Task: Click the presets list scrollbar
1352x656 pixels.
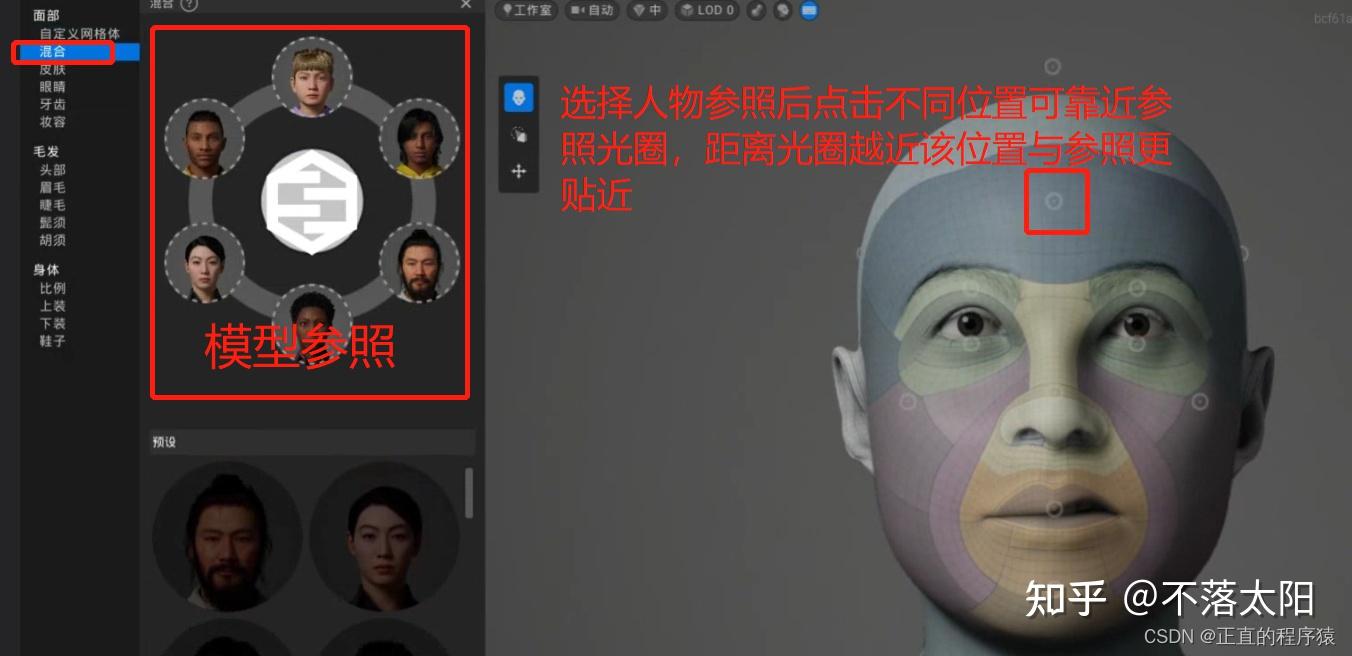Action: point(470,492)
